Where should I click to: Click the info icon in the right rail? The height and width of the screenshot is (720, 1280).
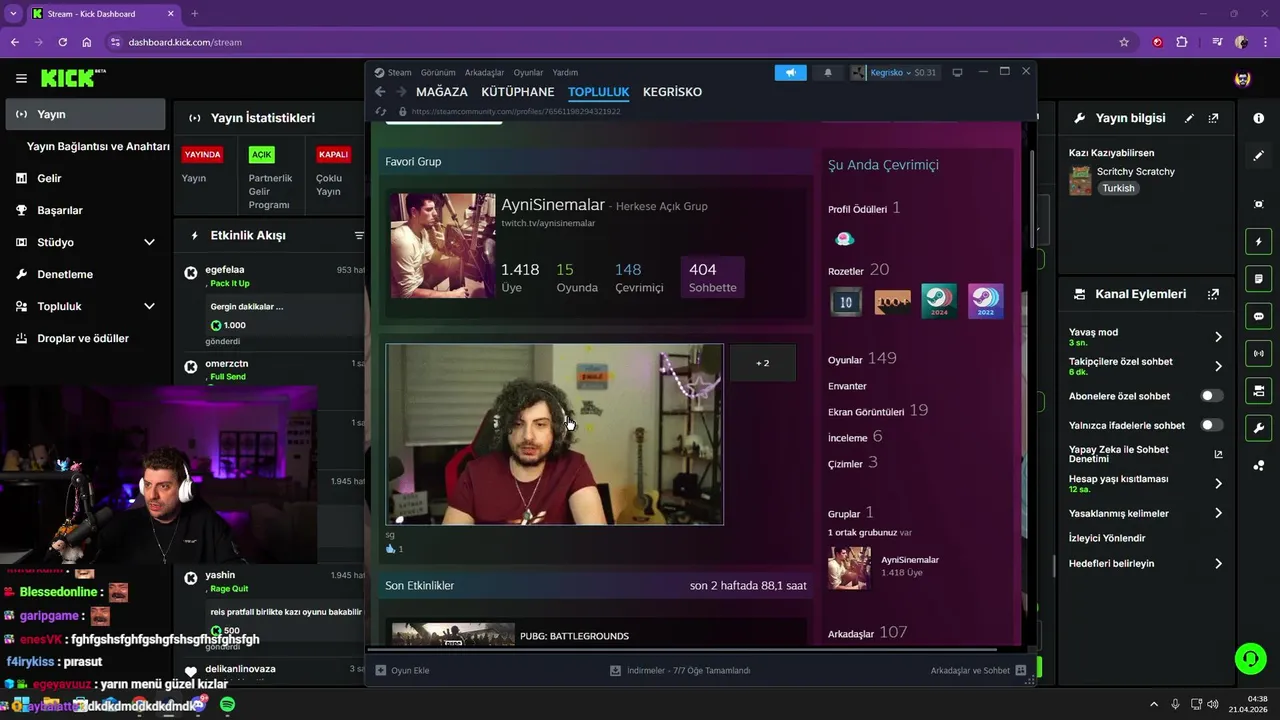1258,118
